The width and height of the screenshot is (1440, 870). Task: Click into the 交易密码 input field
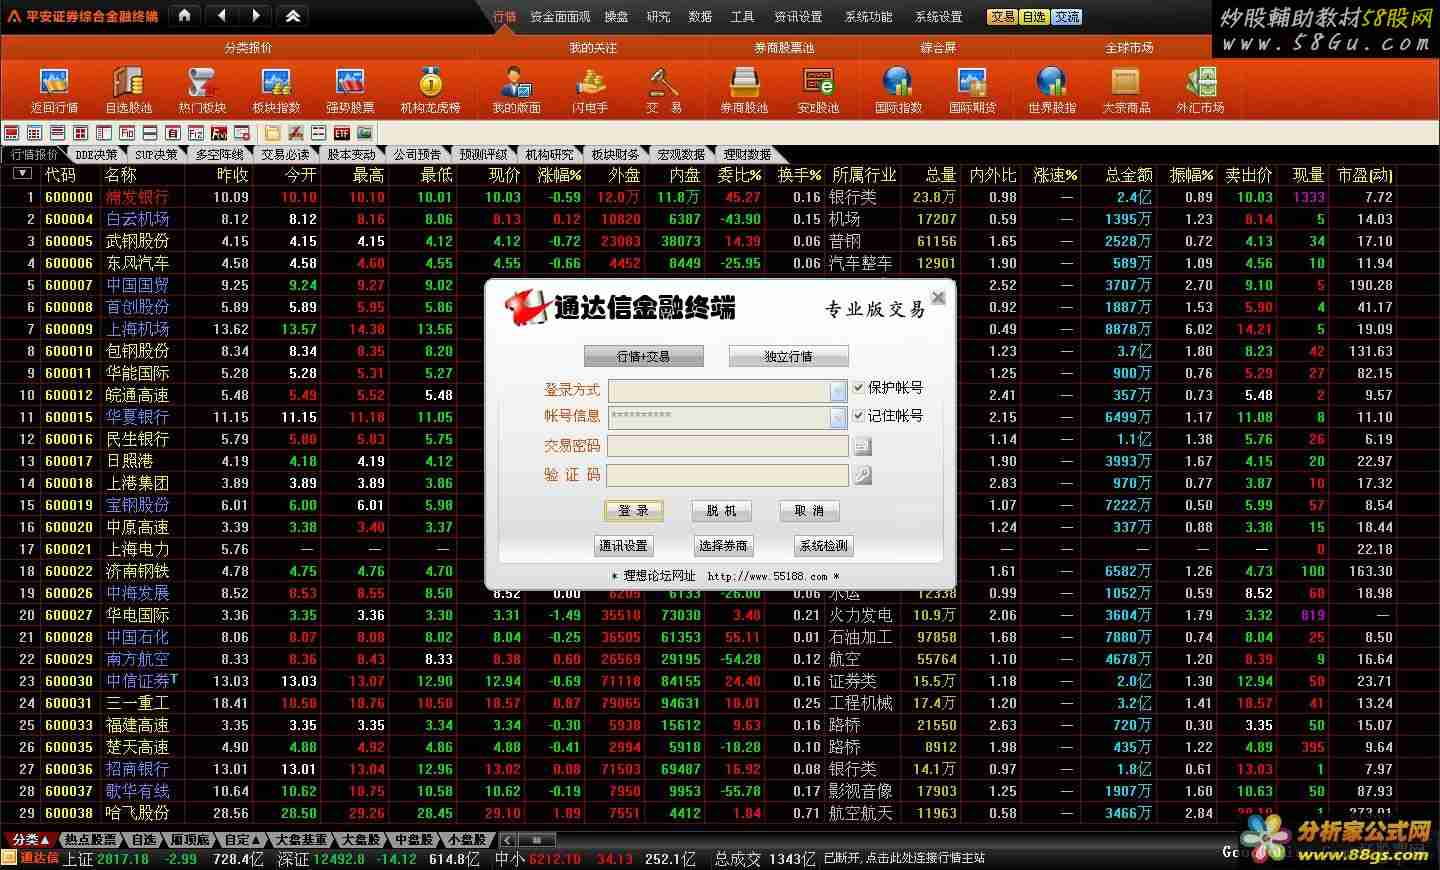727,447
